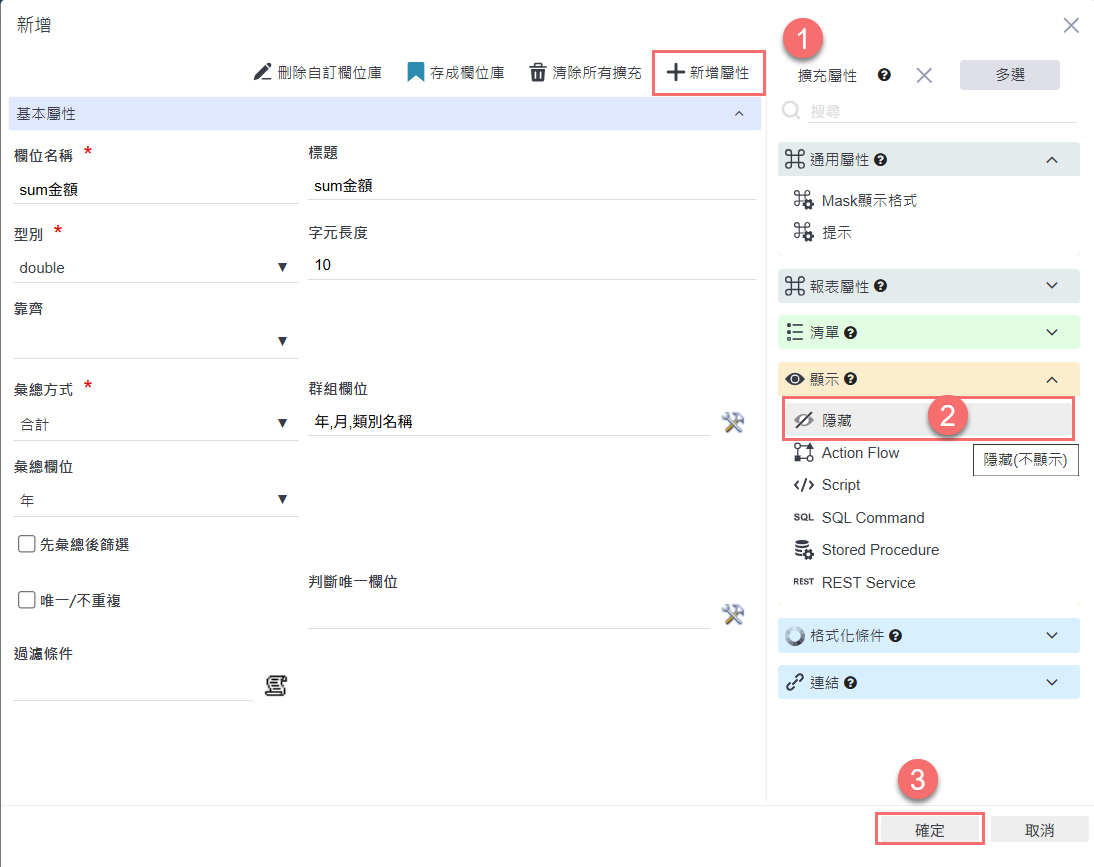This screenshot has width=1094, height=867.
Task: Click the 多選 multi-select button
Action: pyautogui.click(x=1009, y=75)
